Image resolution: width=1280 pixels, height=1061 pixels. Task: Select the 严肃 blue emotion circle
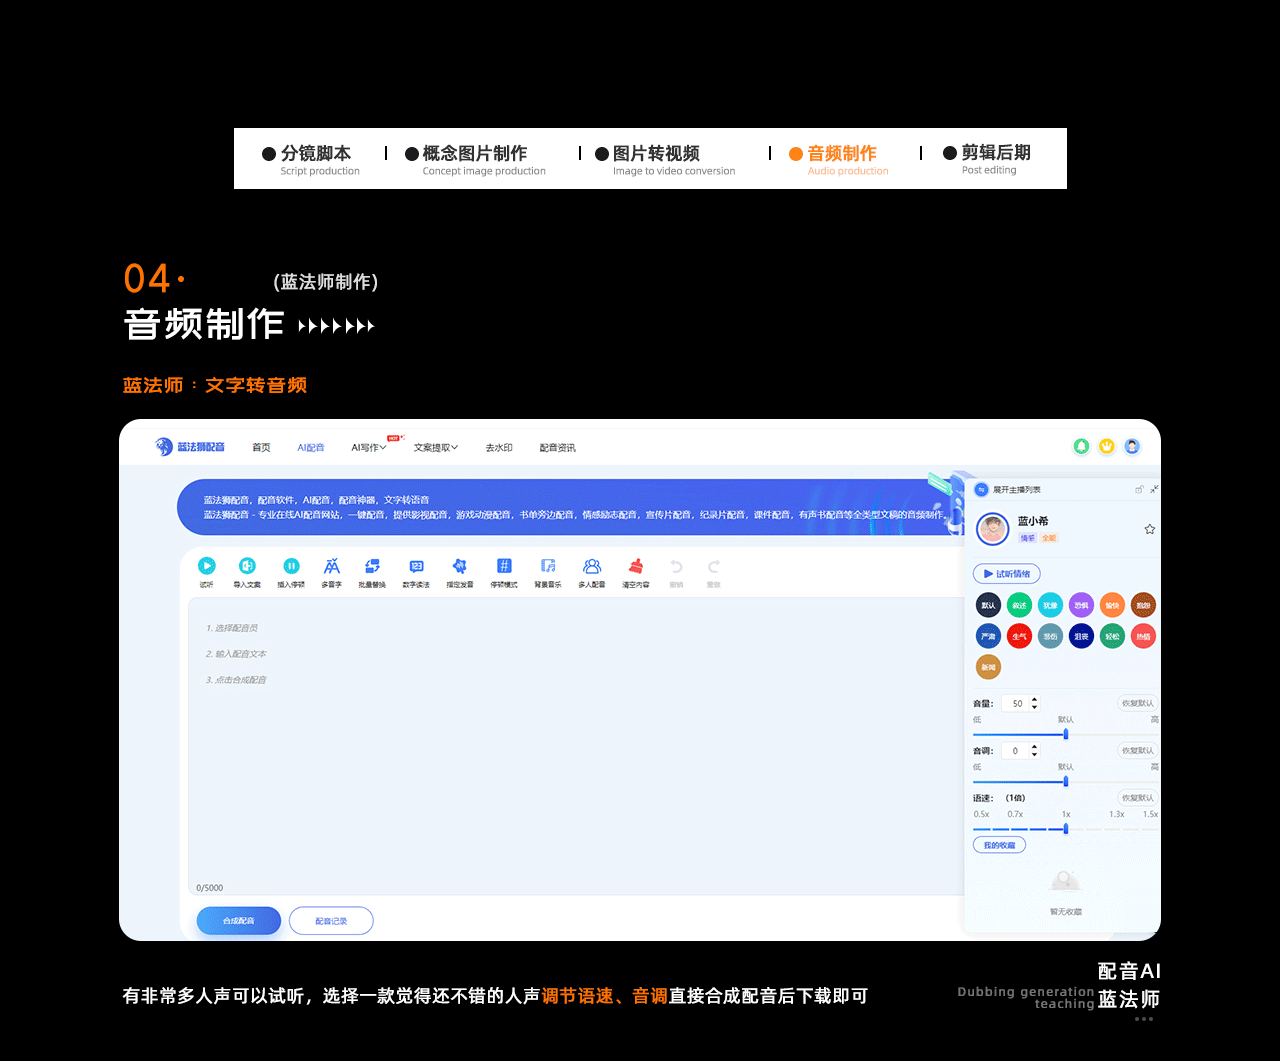coord(988,636)
